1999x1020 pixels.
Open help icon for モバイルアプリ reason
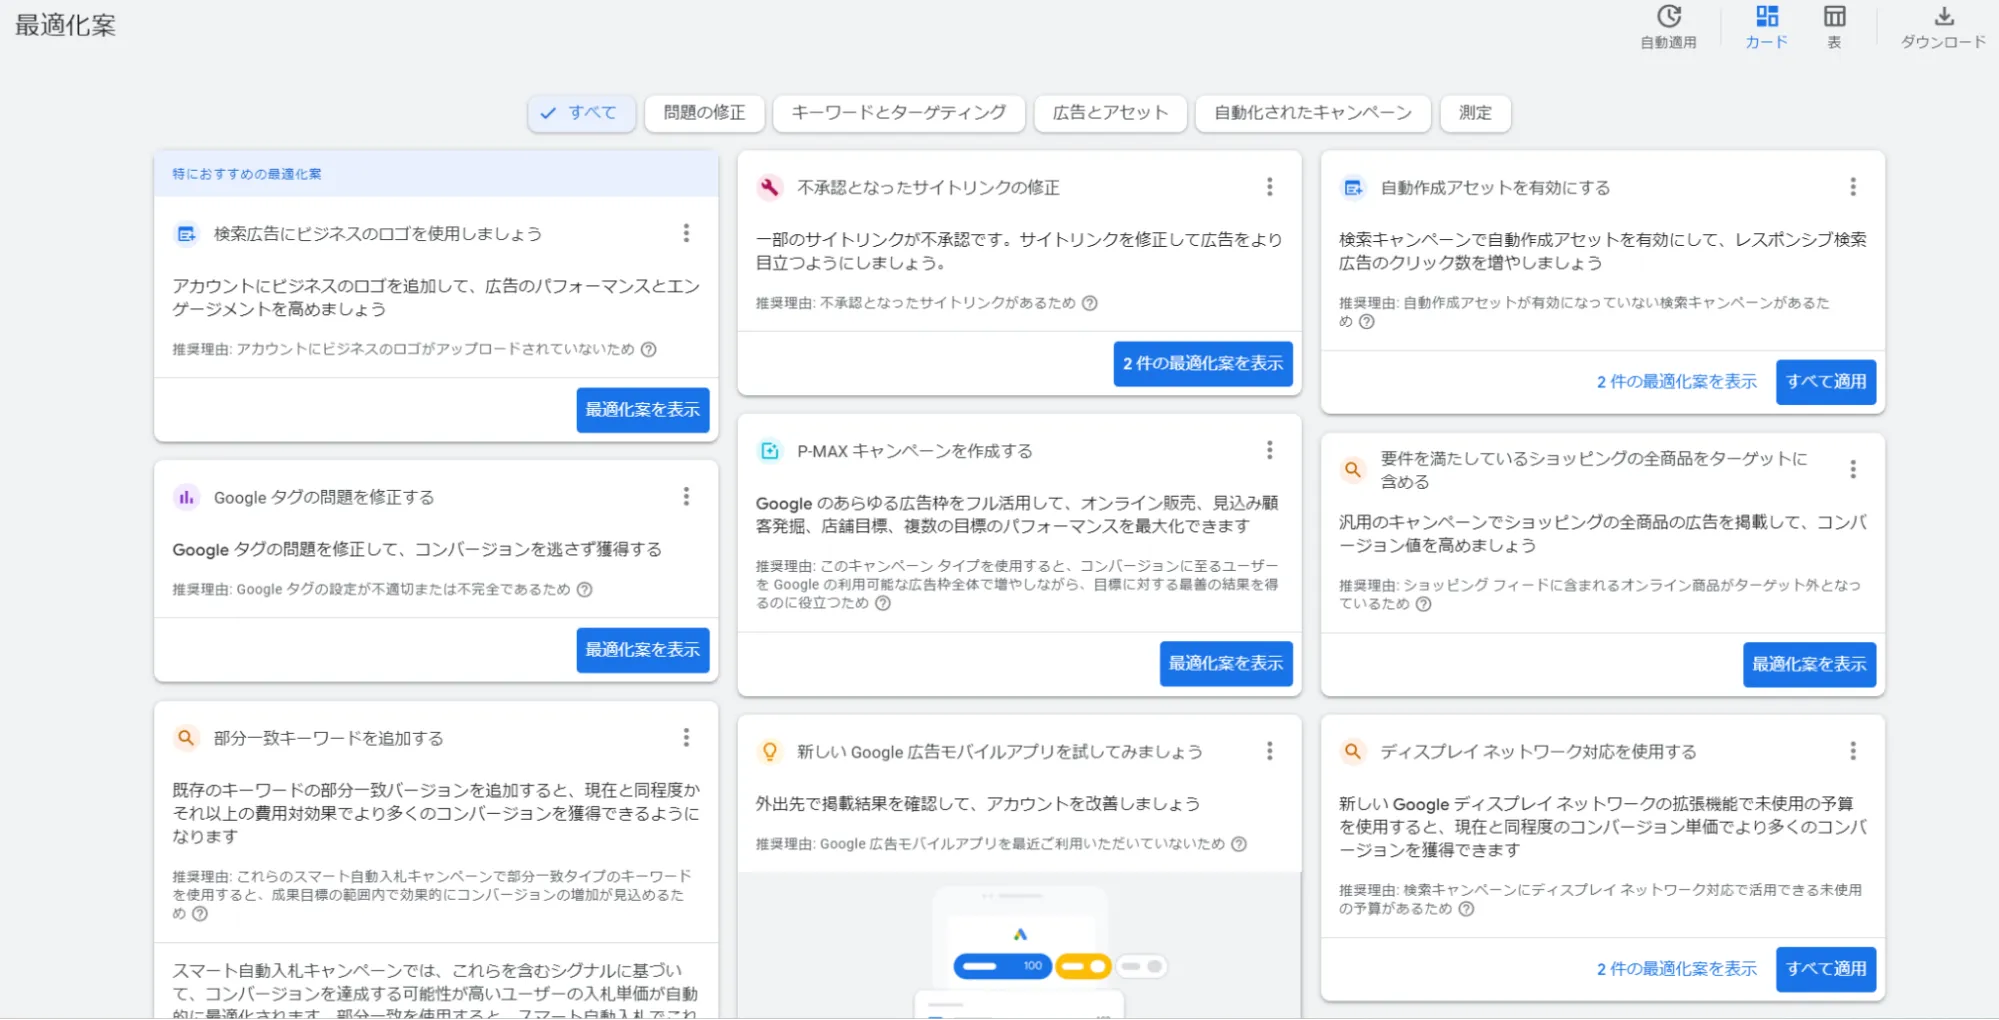[1239, 844]
